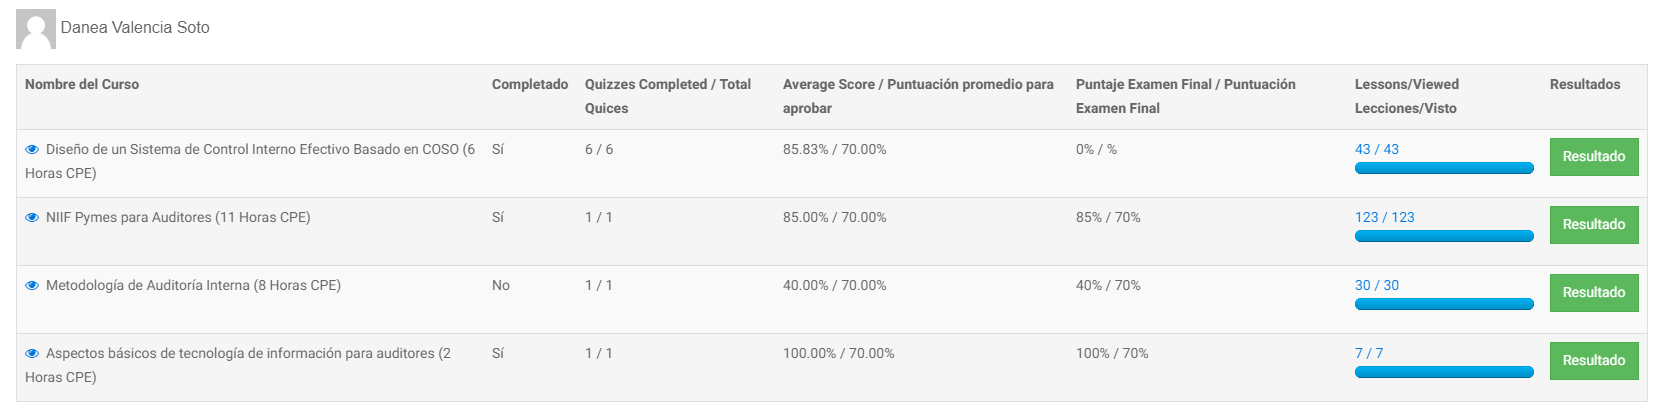Click Danea Valencia Soto's avatar image
The height and width of the screenshot is (417, 1661).
pyautogui.click(x=35, y=30)
